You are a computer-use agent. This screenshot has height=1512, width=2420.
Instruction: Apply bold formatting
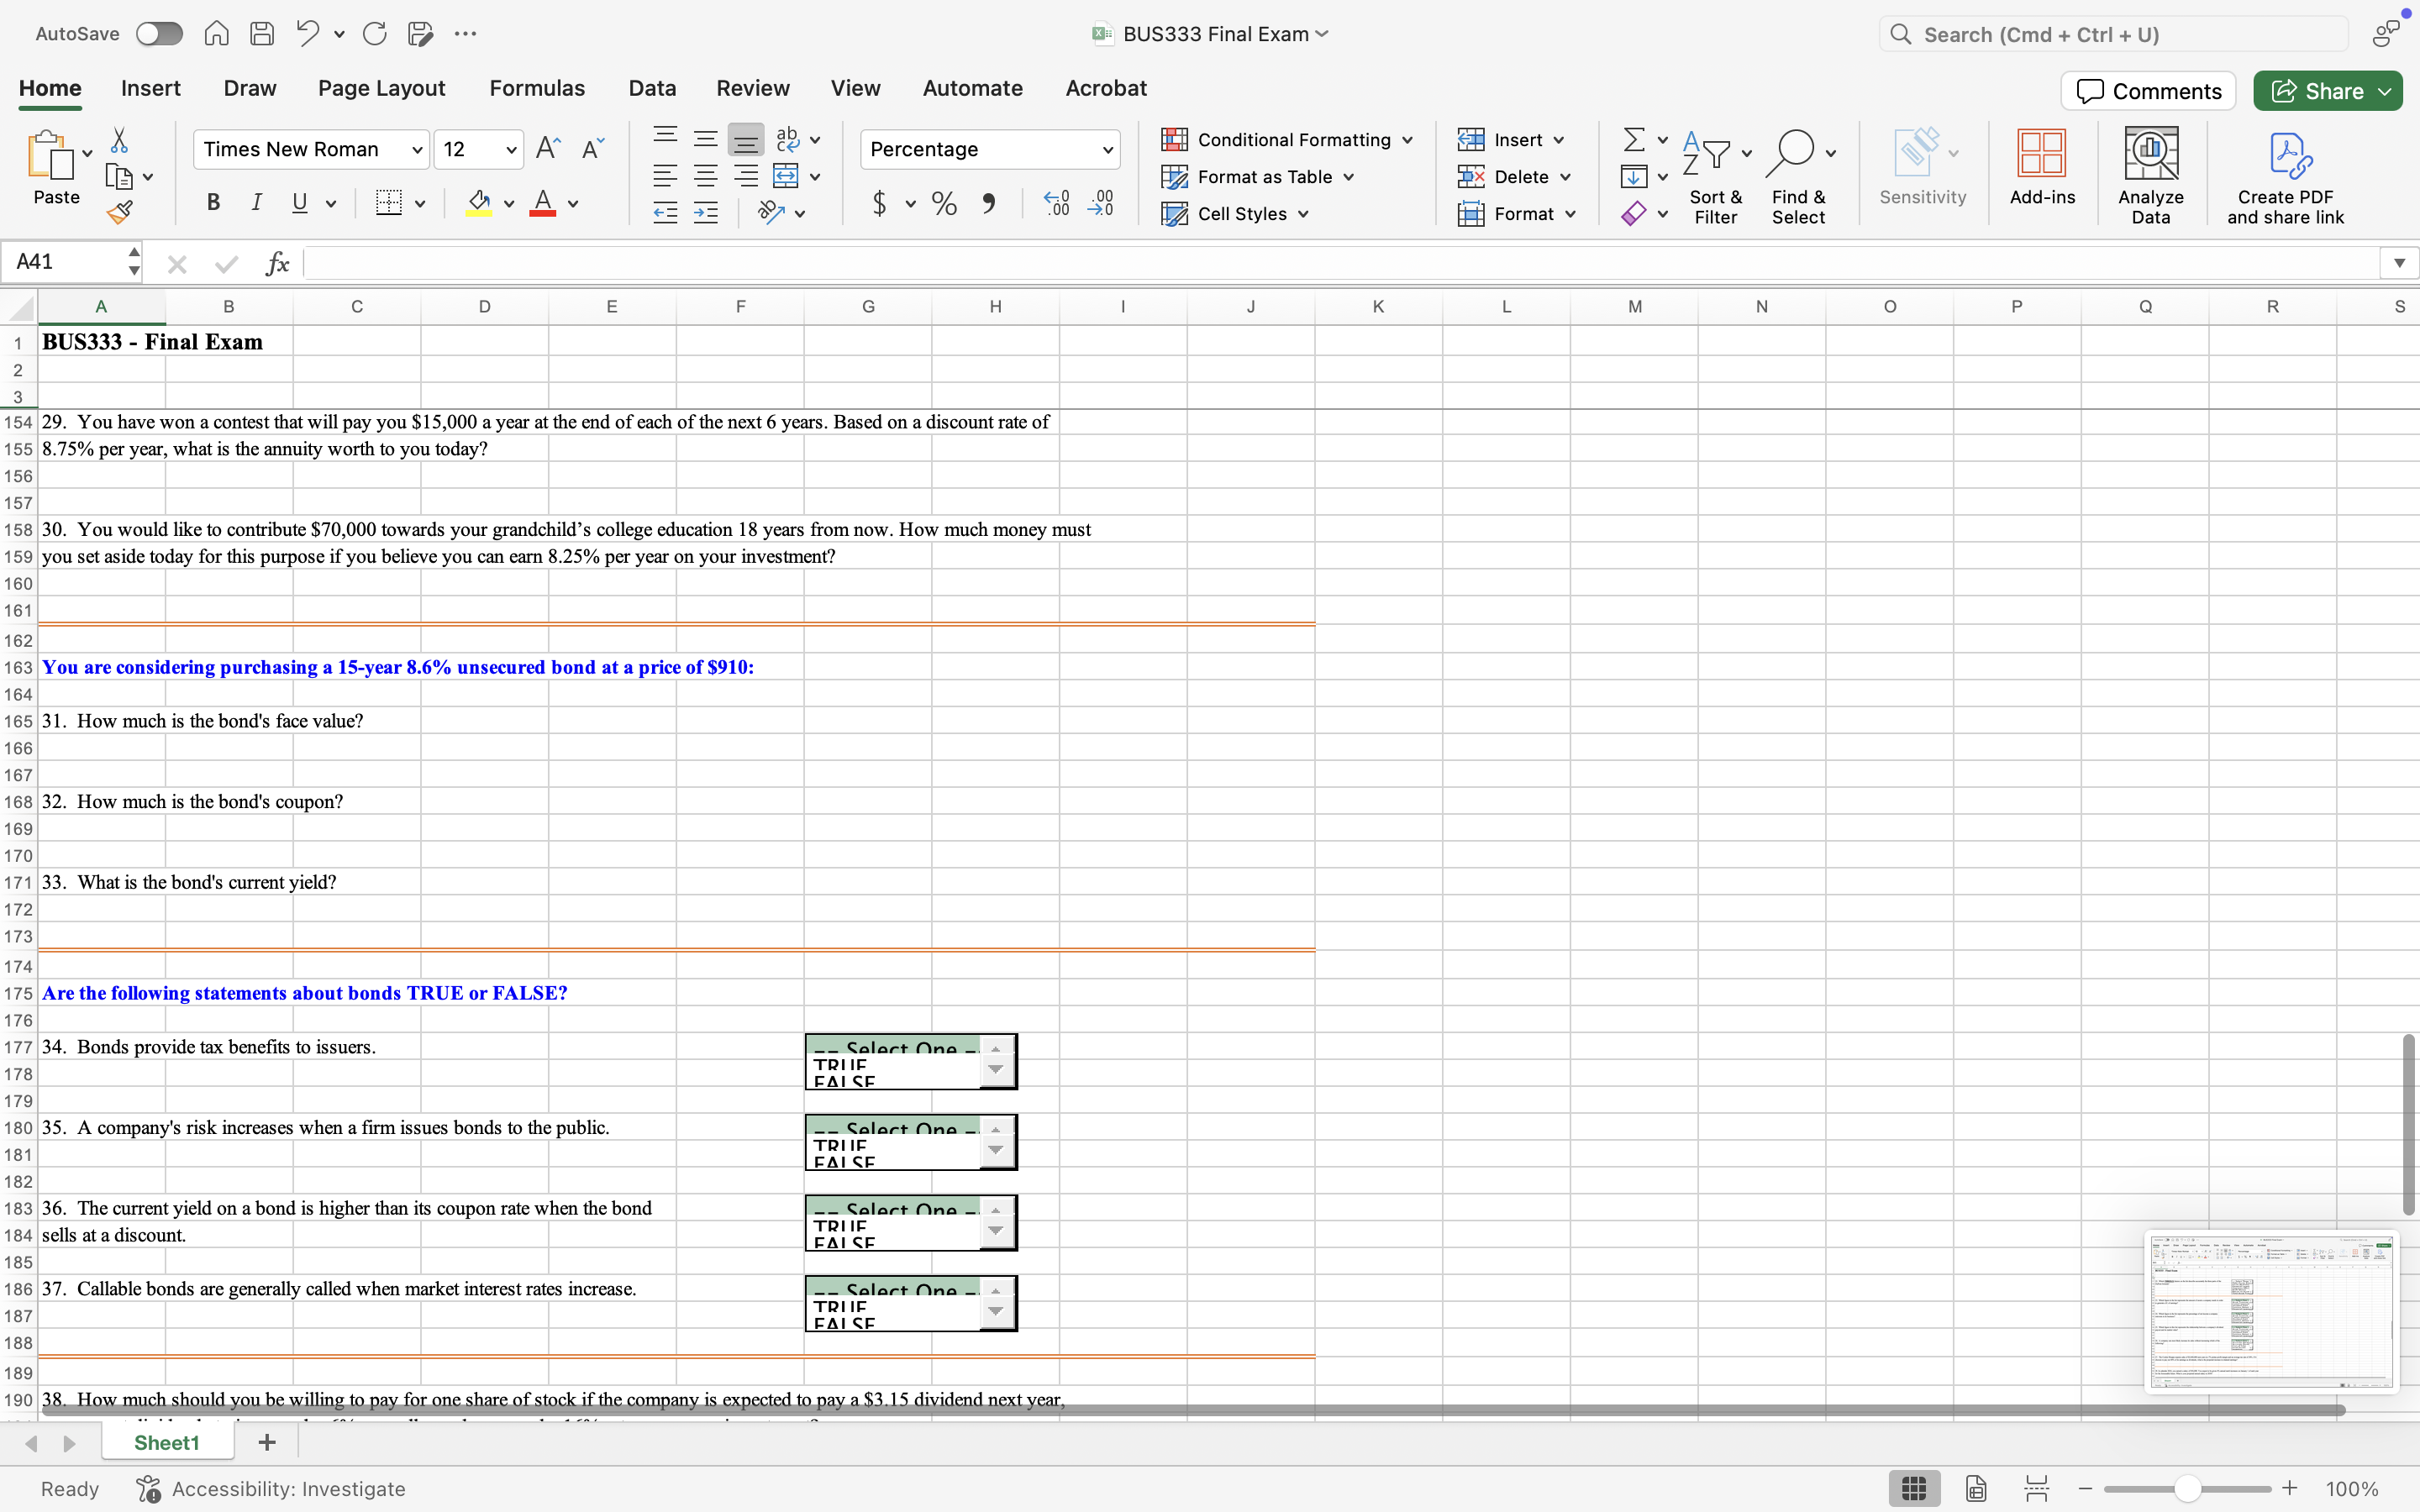coord(213,203)
